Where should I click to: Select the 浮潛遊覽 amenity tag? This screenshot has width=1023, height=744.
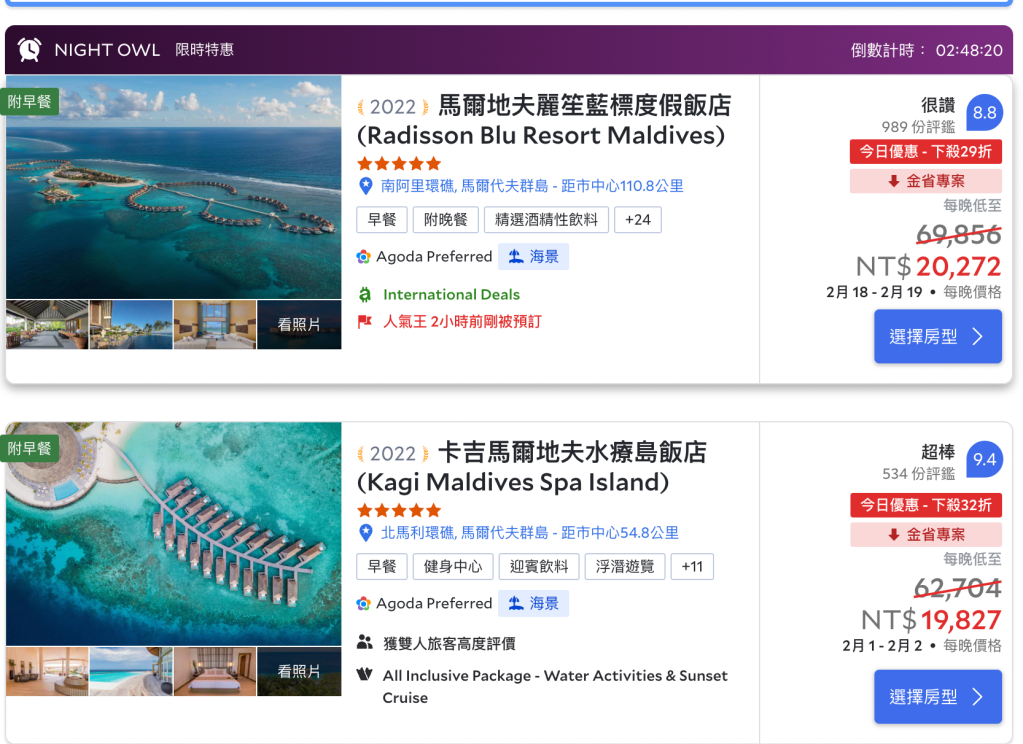(x=625, y=567)
